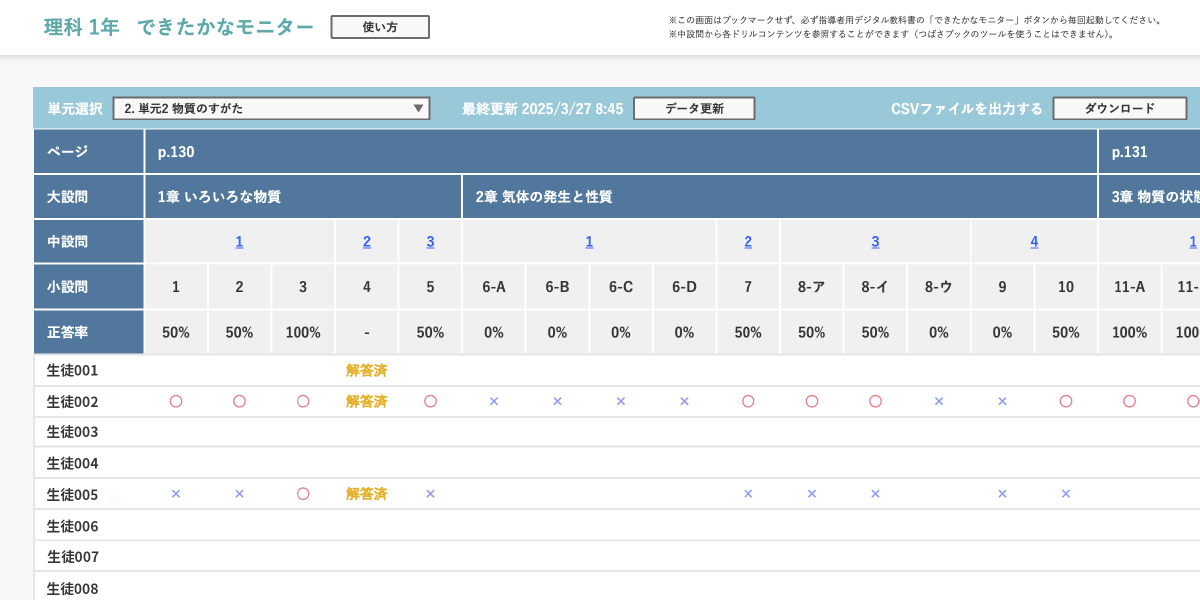Screen dimensions: 1200x600
Task: Click the 小設問 6-A column header
Action: [x=494, y=287]
